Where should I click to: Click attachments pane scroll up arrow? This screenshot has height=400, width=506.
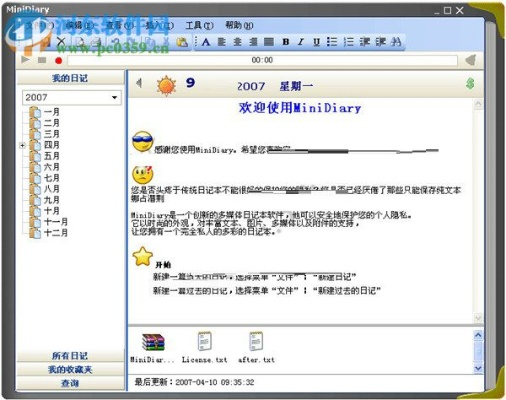click(x=478, y=335)
